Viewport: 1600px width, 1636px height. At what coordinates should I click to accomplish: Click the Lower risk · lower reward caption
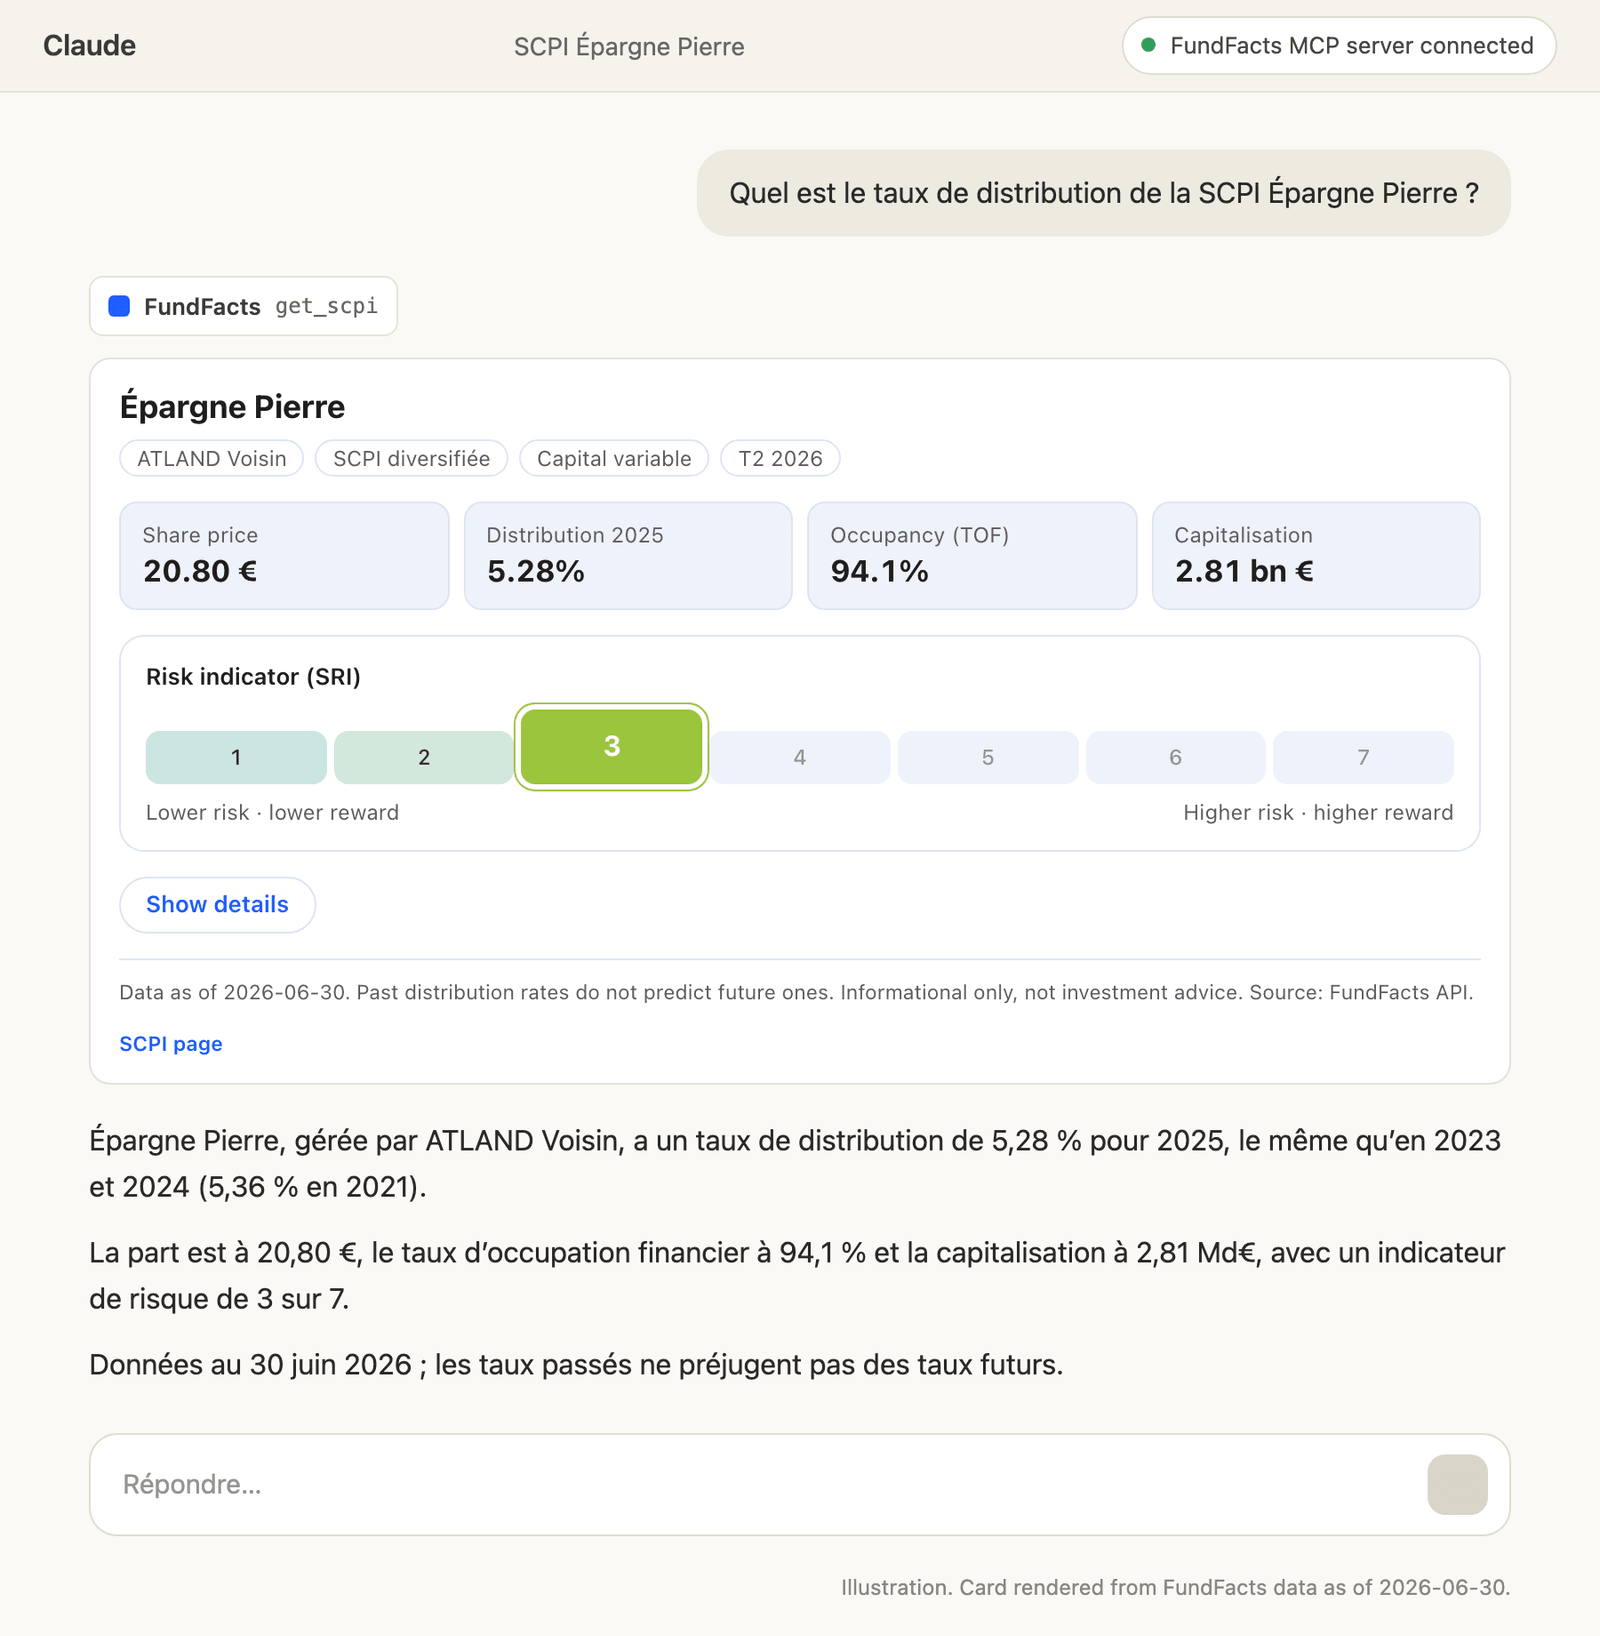tap(272, 813)
